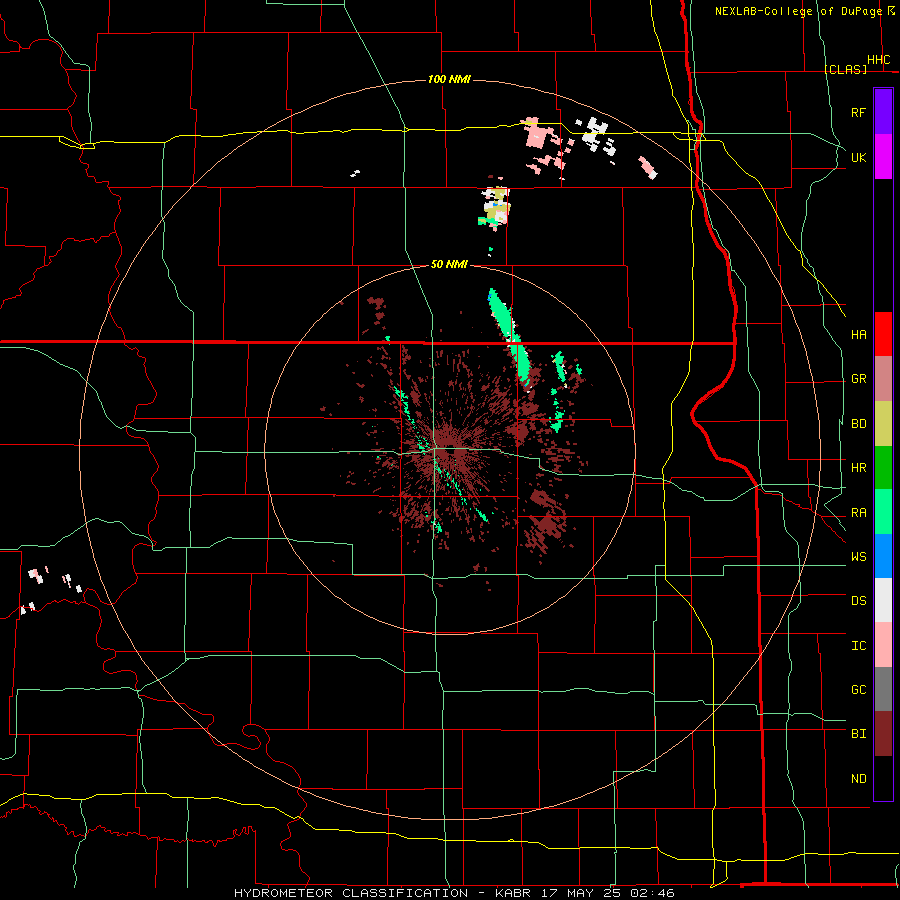Click the WS legend label
Screen dimensions: 900x900
(x=858, y=556)
